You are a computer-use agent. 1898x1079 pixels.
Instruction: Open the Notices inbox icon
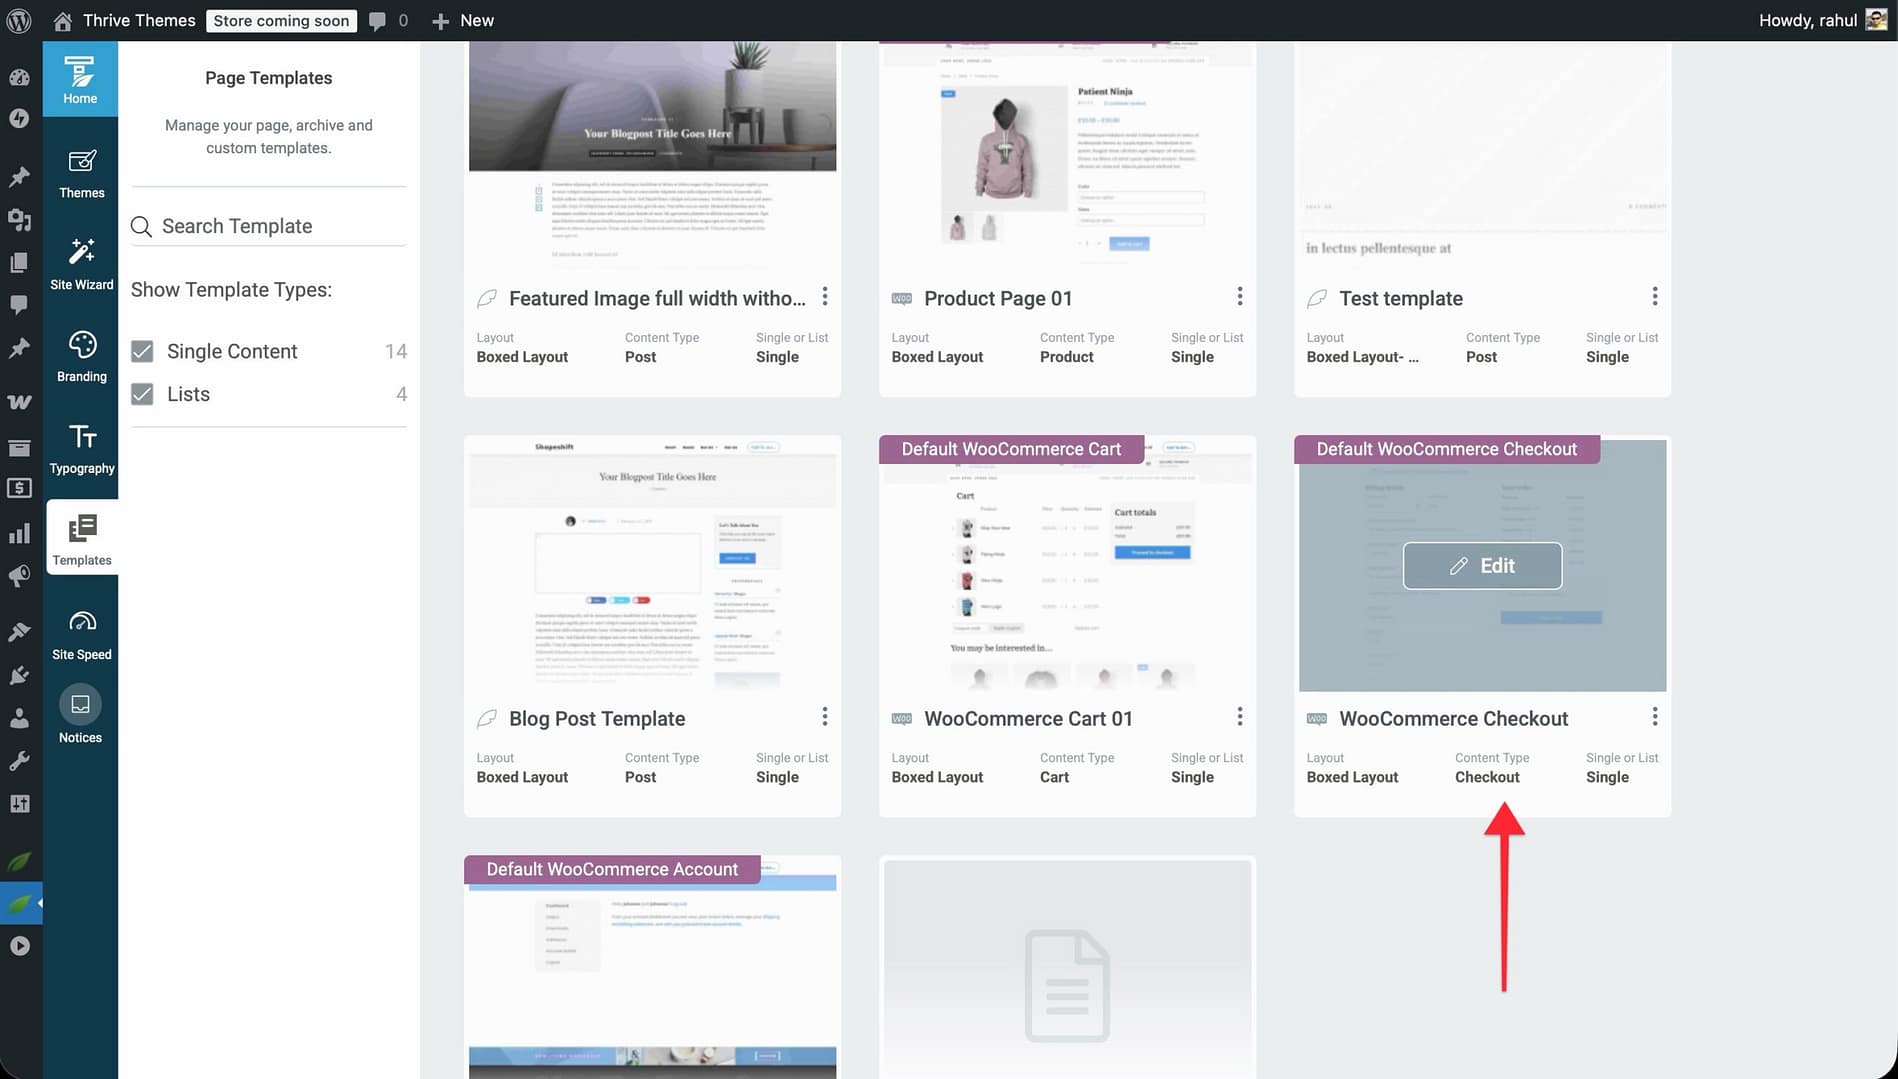(80, 705)
